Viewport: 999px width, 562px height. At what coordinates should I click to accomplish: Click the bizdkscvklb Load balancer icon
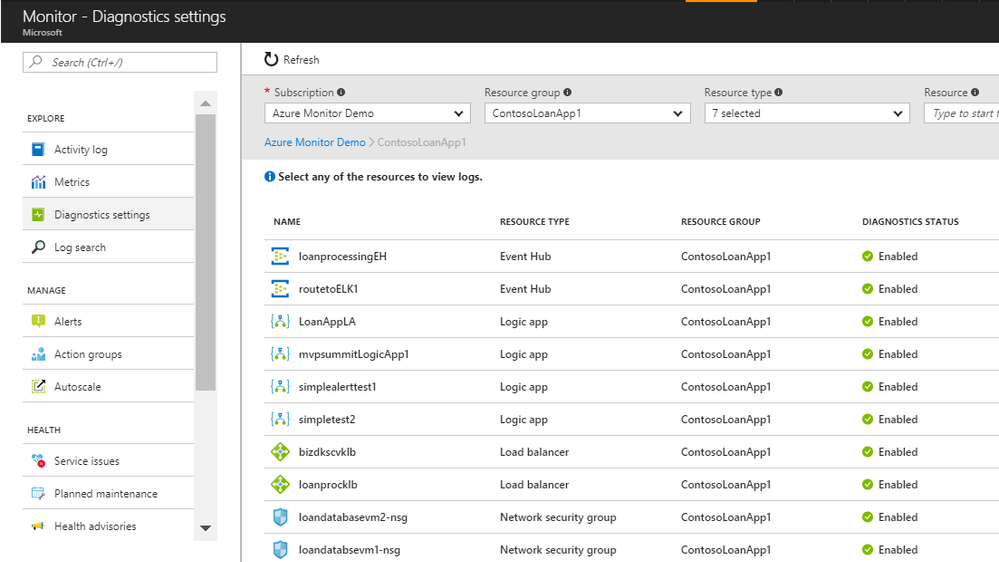pos(280,452)
